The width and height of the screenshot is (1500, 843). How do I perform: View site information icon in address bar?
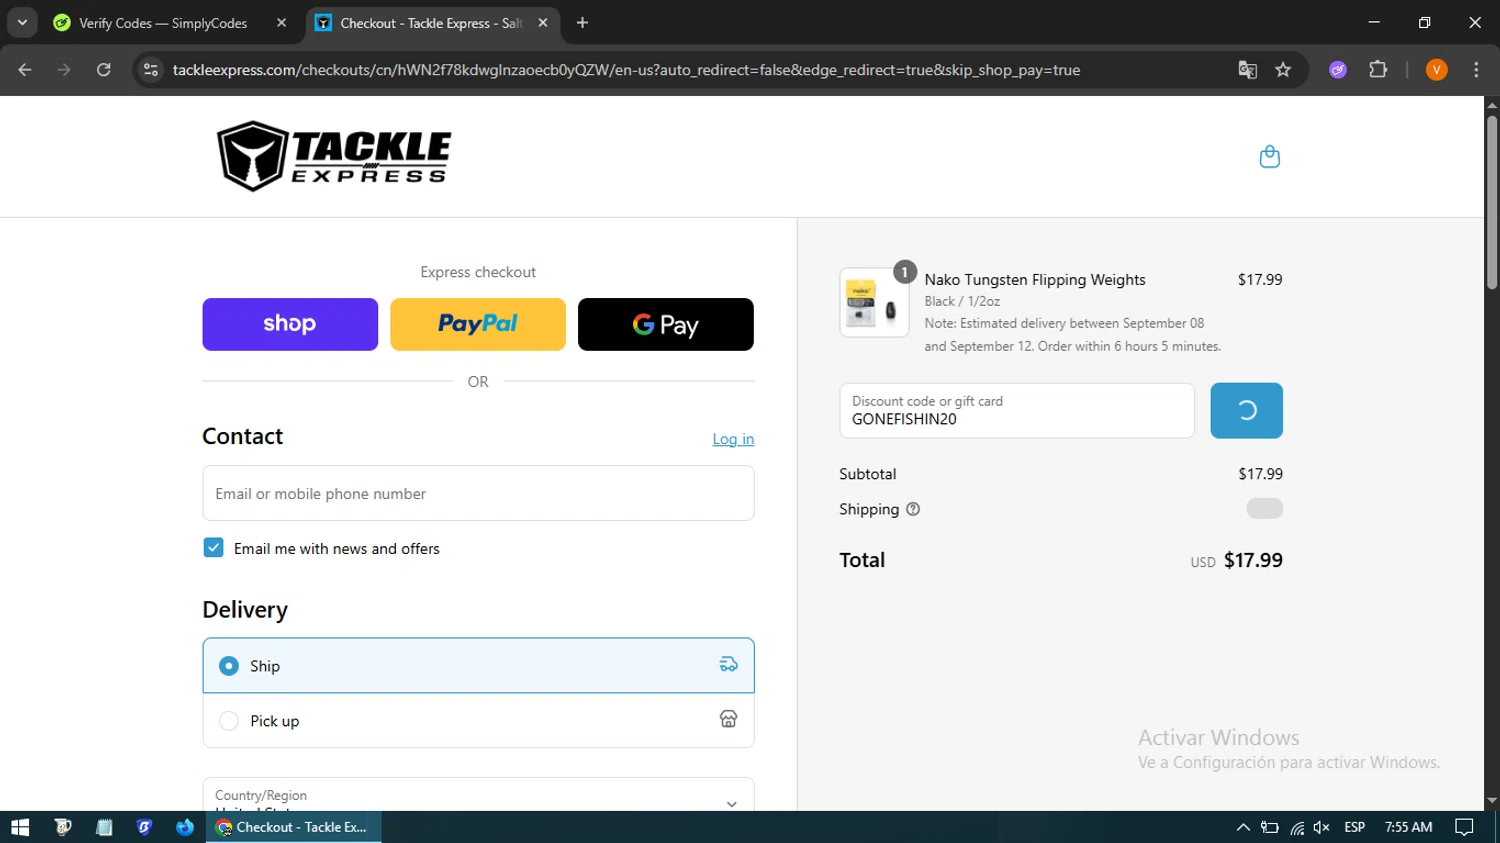[x=151, y=70]
